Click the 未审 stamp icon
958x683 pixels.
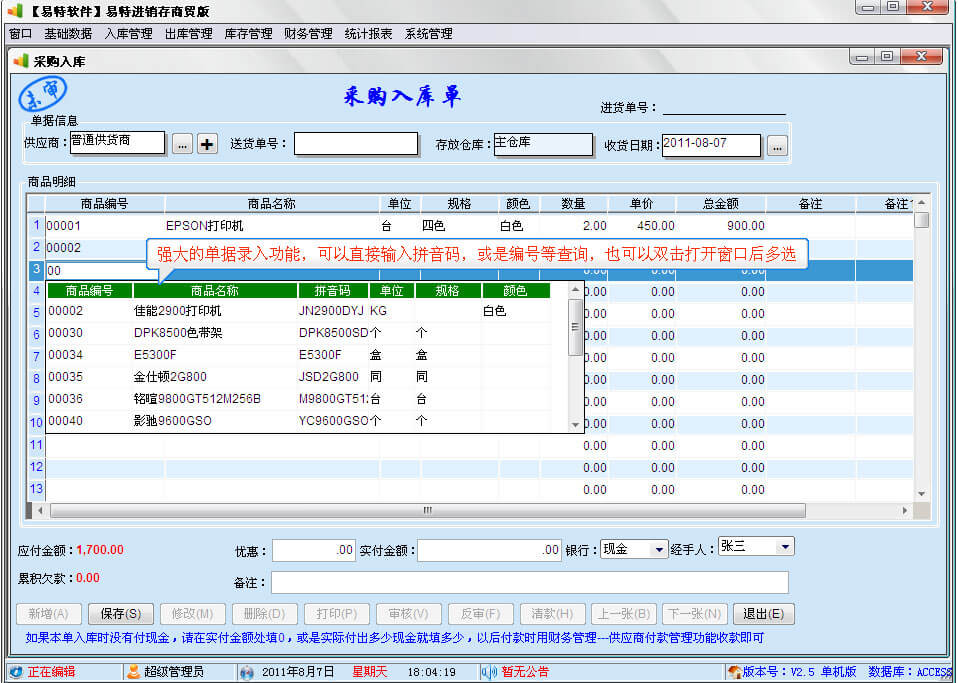point(43,93)
